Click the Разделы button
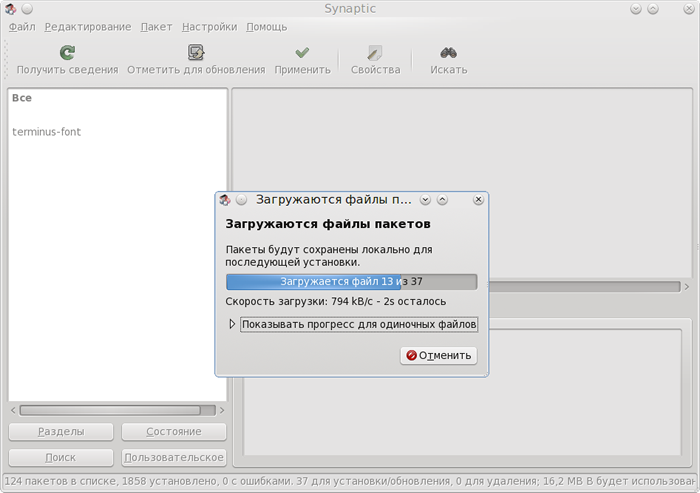Image resolution: width=700 pixels, height=493 pixels. pos(60,432)
